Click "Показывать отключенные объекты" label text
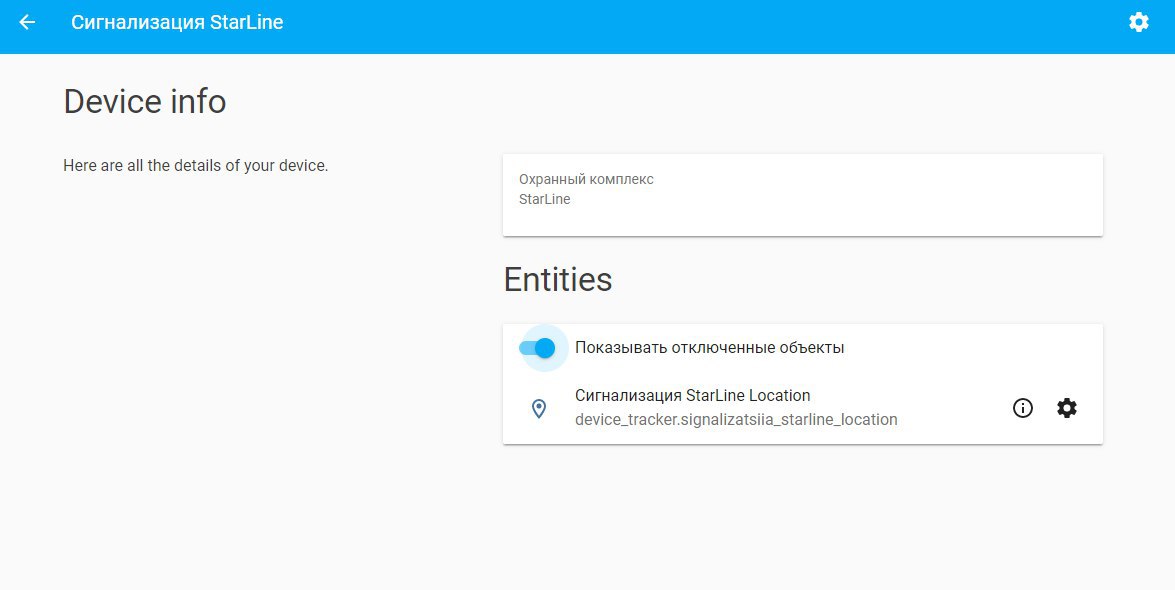 pos(709,348)
